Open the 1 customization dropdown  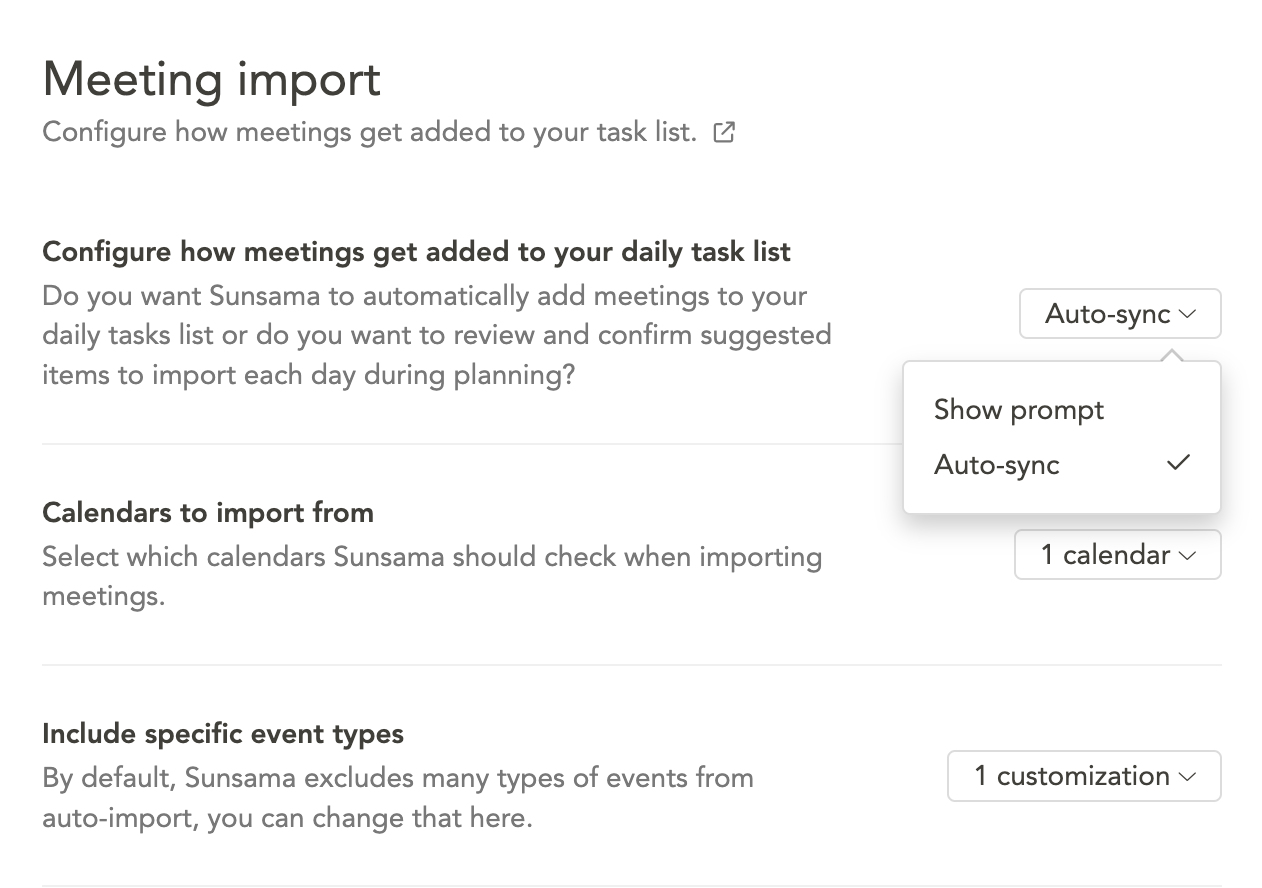pos(1083,776)
